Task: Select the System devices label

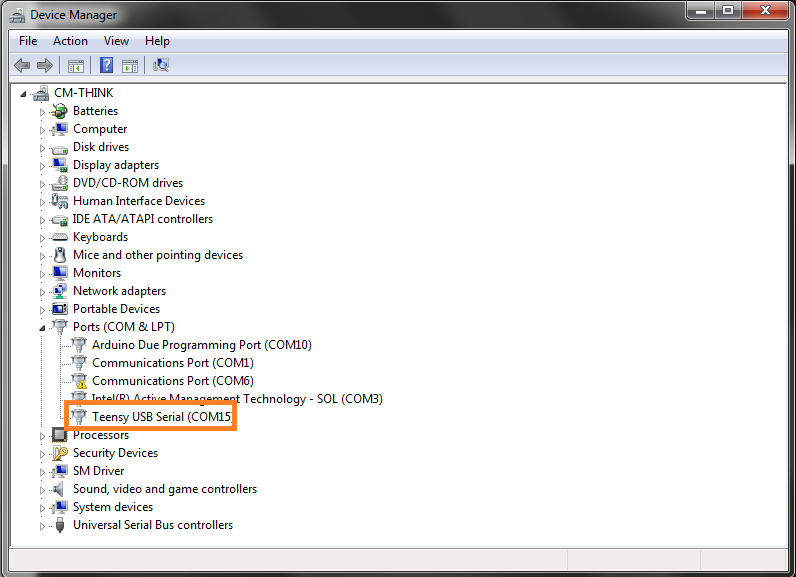Action: pos(113,507)
